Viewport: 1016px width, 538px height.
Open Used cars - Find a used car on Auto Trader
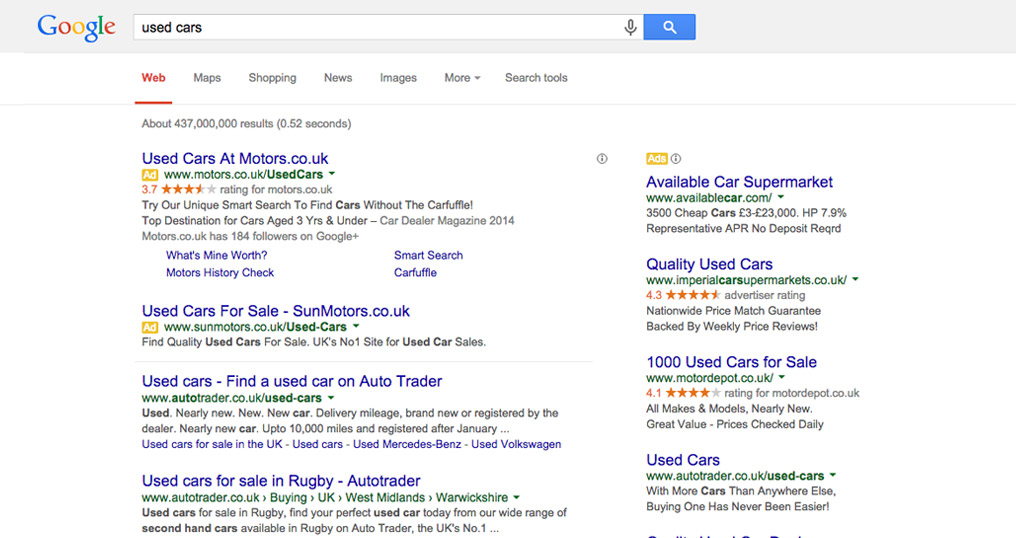tap(292, 381)
